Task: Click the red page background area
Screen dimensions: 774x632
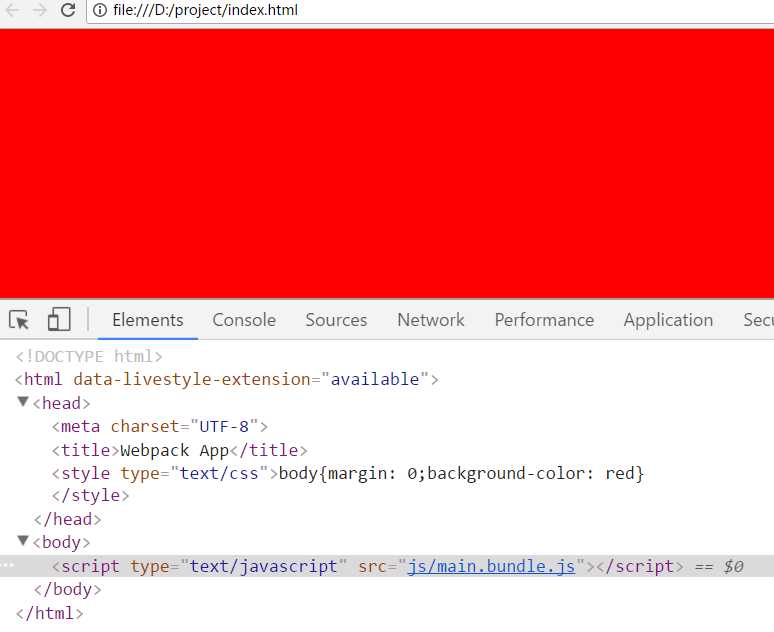Action: 387,163
